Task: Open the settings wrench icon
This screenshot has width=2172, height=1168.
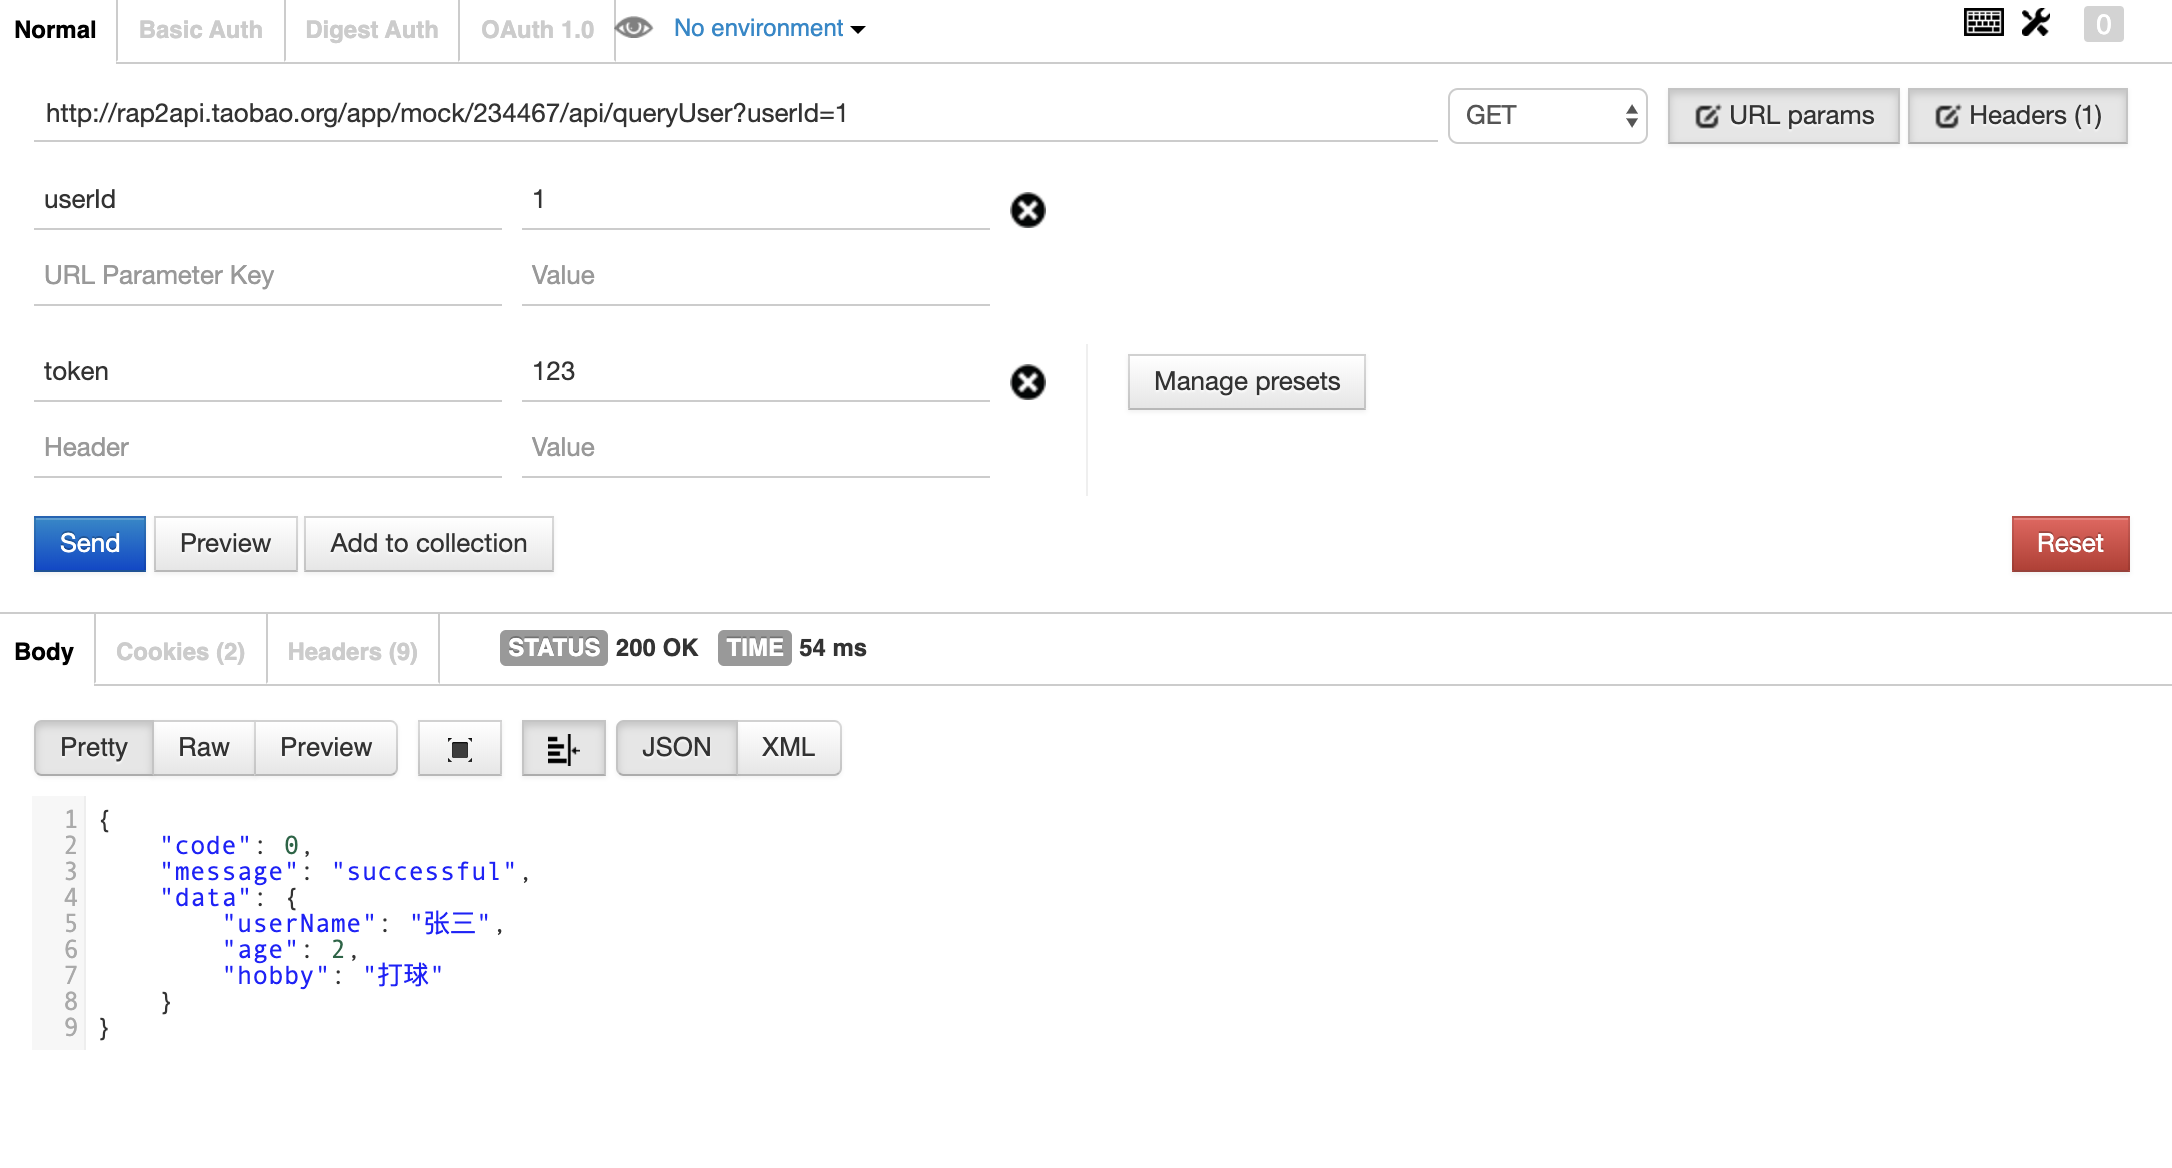Action: (2036, 23)
